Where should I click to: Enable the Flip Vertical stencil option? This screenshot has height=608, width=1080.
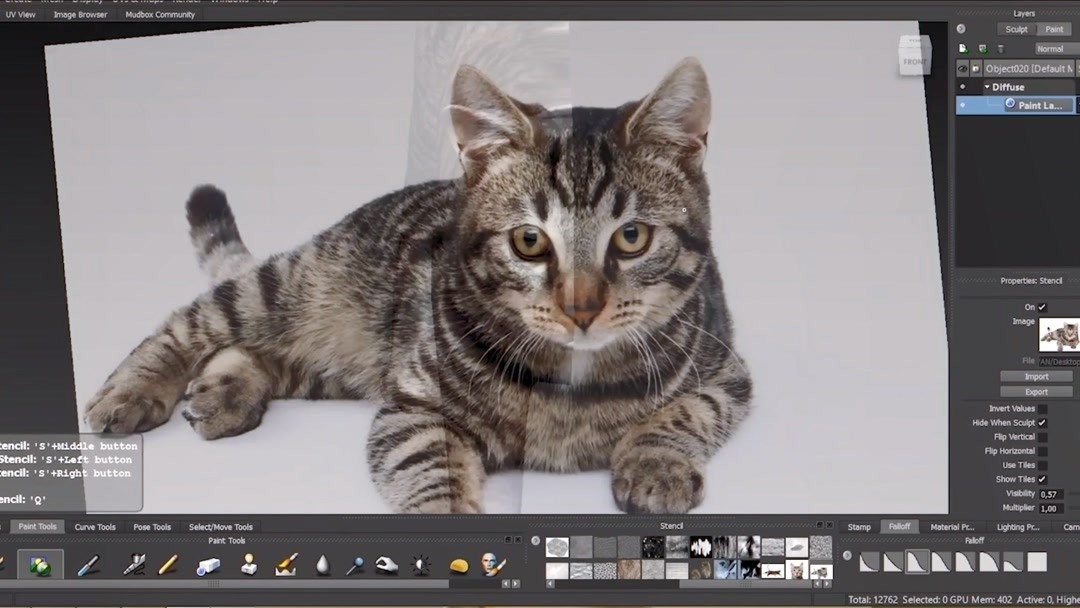[1043, 436]
